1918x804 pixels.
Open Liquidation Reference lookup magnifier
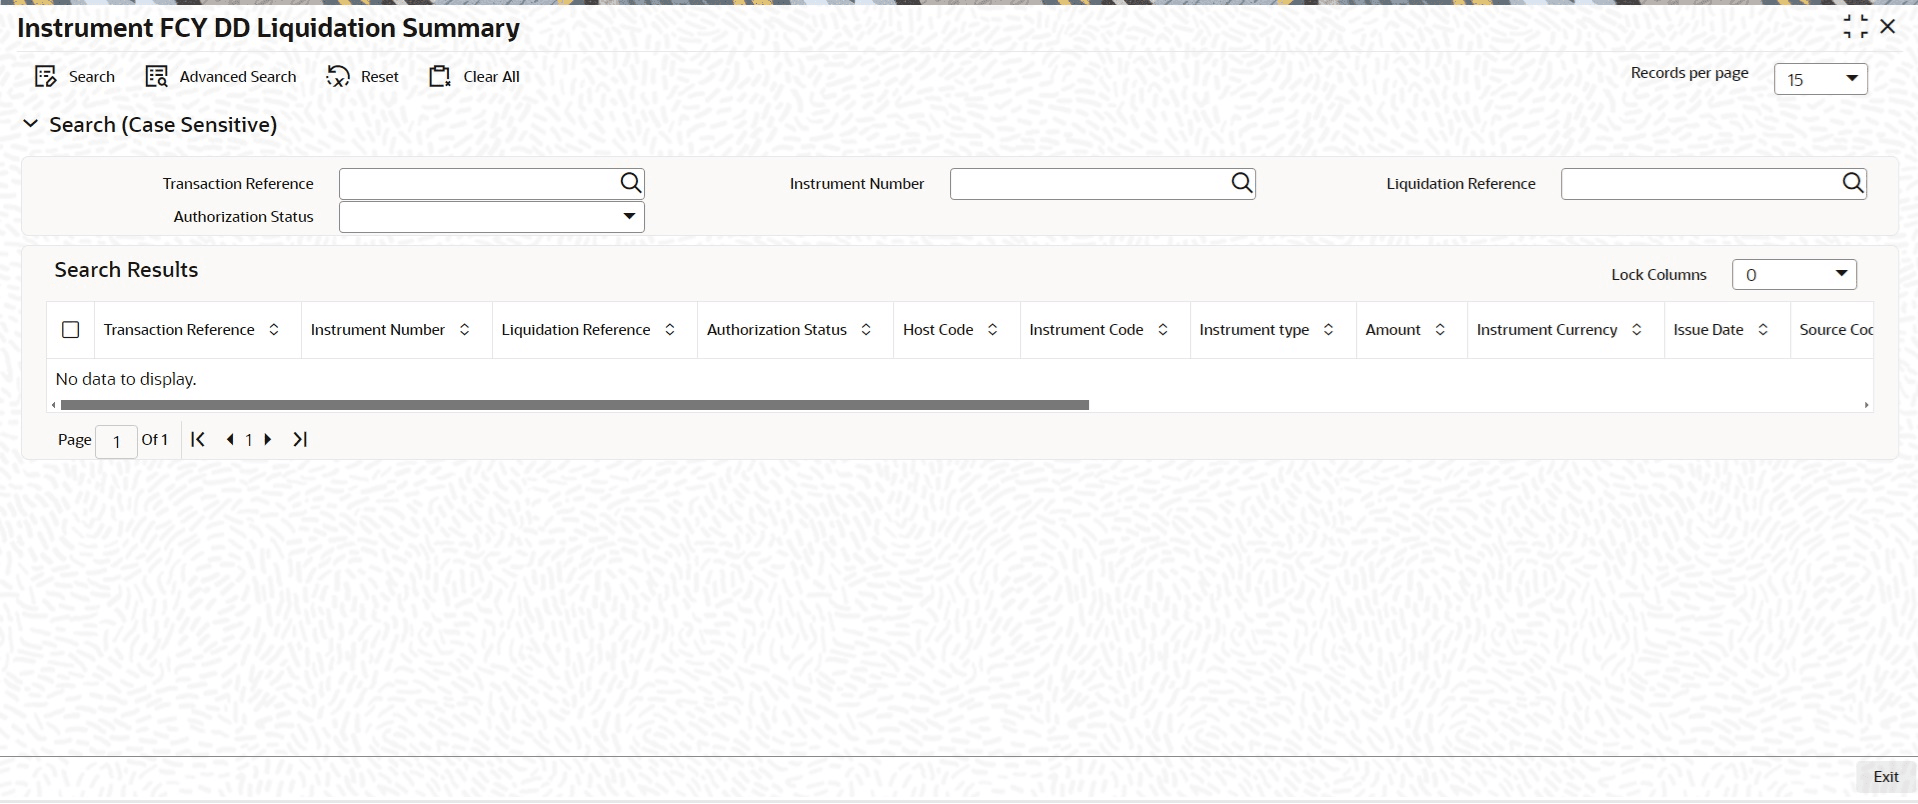[1852, 183]
